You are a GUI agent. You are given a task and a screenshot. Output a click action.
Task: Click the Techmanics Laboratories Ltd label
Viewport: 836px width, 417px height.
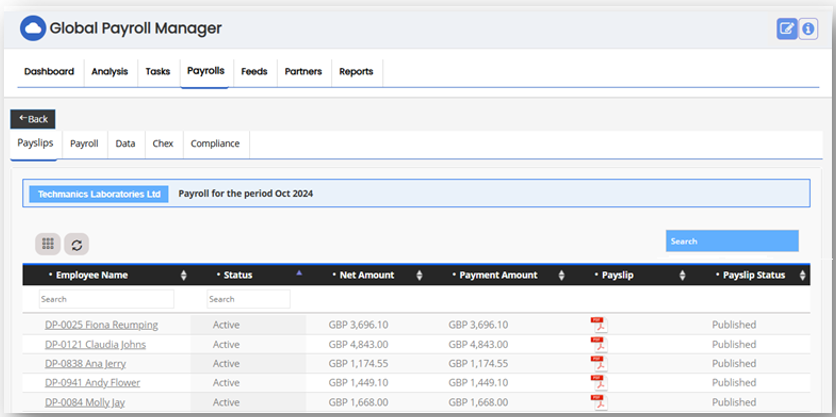[x=99, y=194]
